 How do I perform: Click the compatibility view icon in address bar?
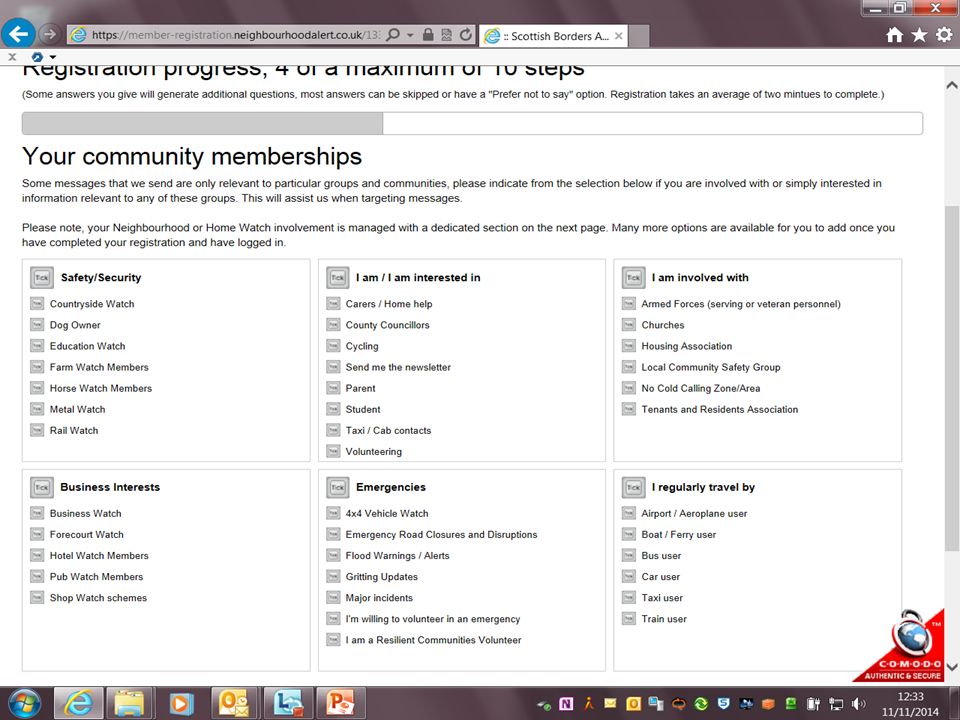click(x=447, y=35)
